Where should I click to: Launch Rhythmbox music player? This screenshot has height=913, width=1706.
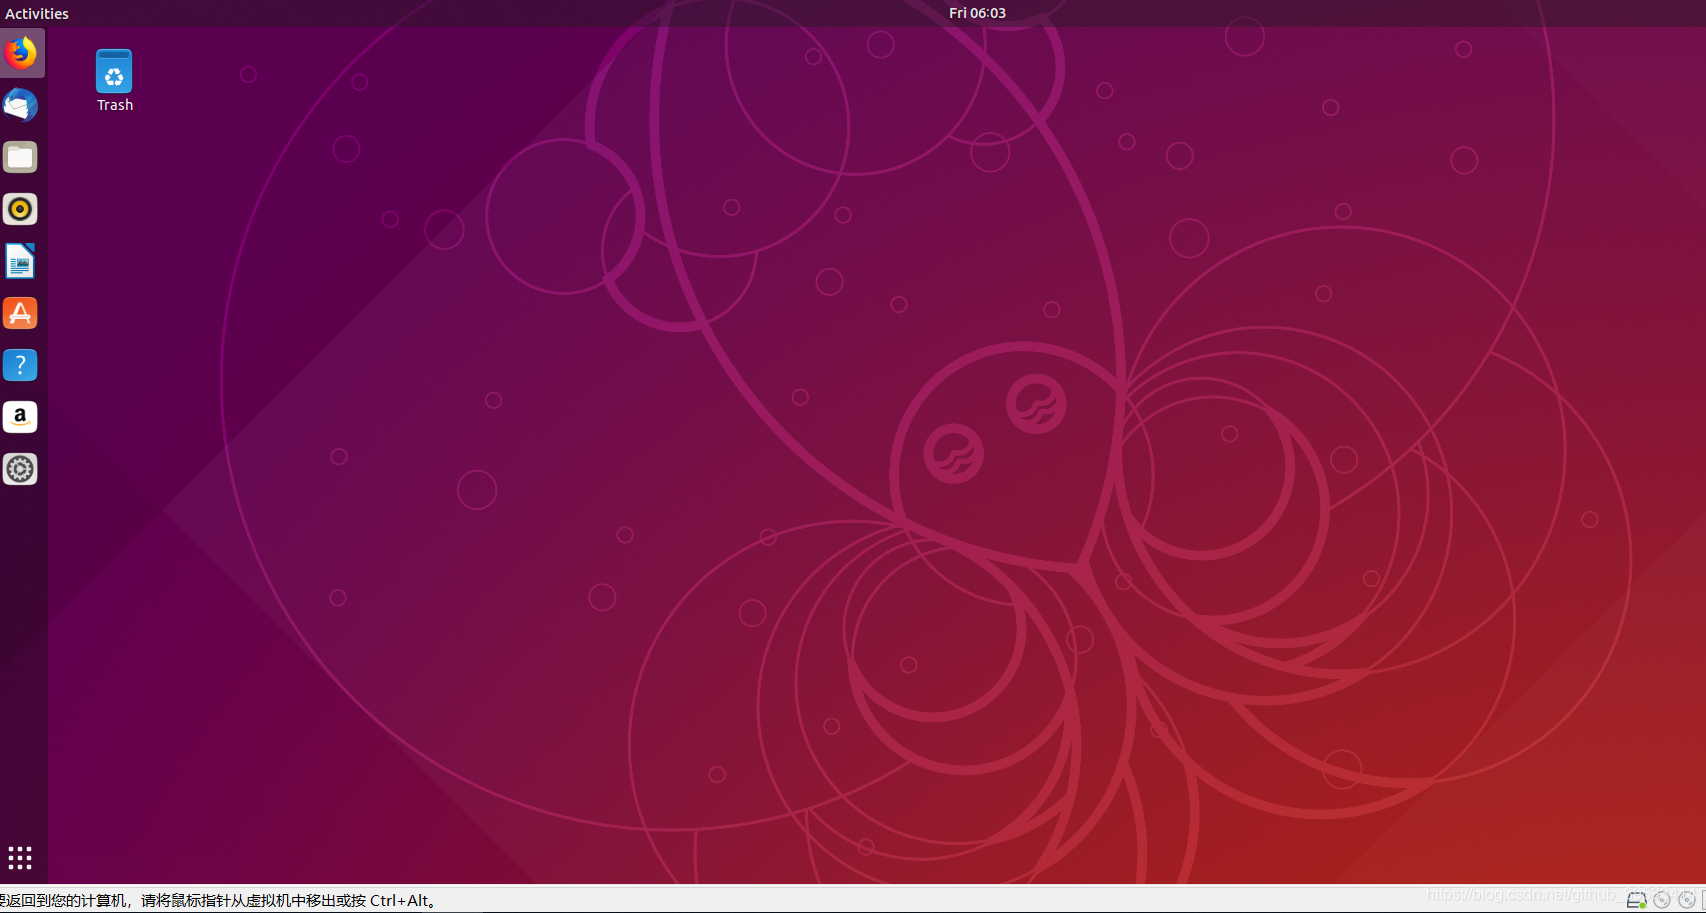[20, 209]
